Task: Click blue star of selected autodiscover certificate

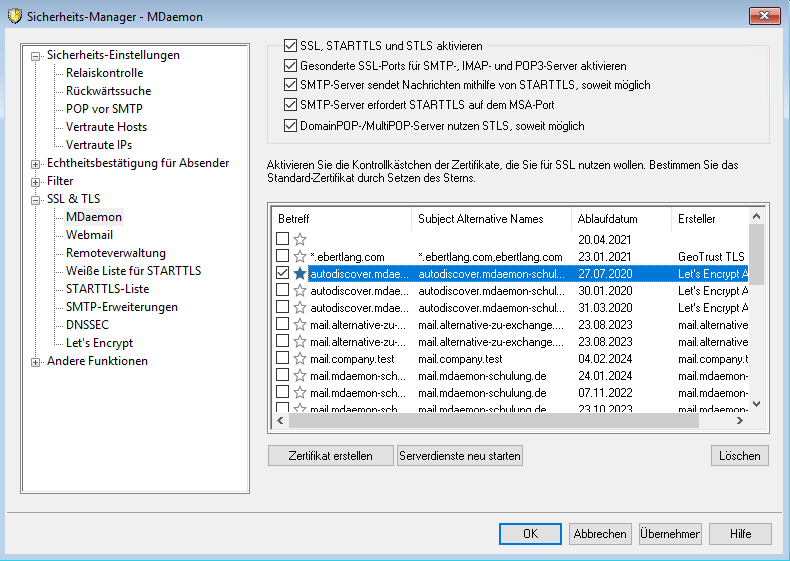Action: (300, 273)
